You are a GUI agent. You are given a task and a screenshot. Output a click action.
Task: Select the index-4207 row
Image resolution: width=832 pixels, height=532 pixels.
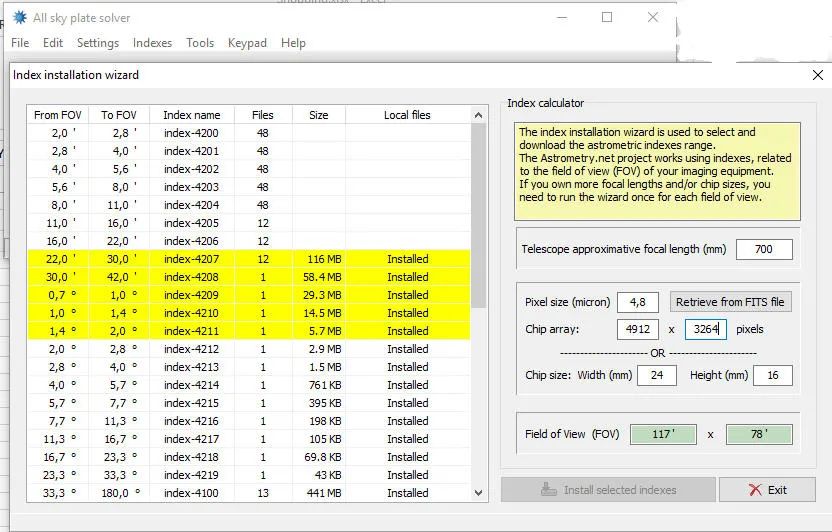[191, 259]
